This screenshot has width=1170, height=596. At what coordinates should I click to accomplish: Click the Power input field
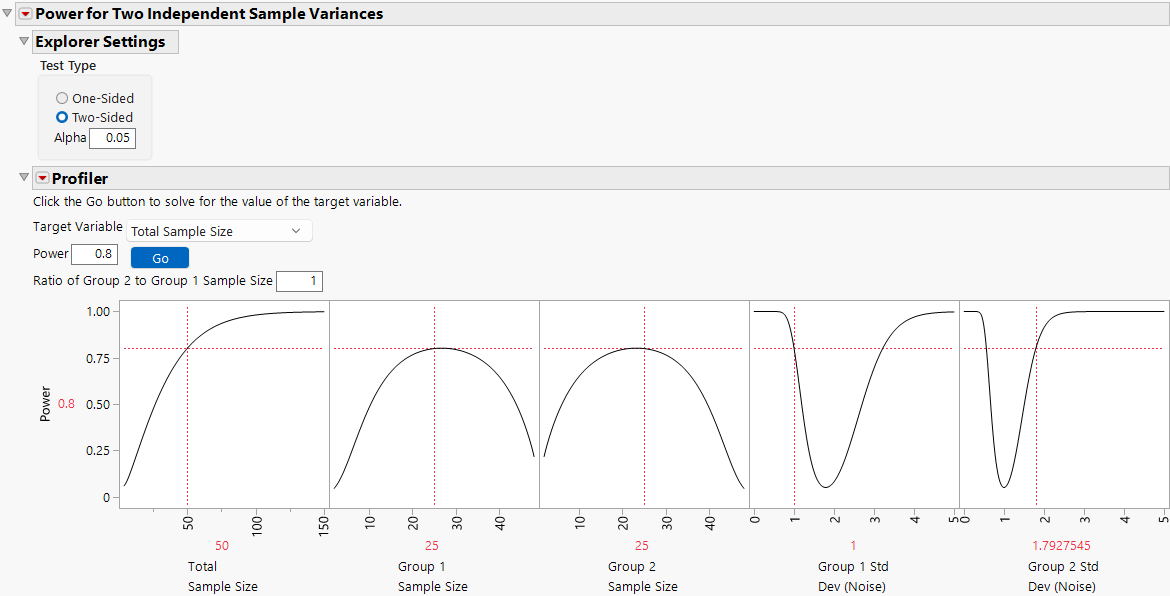pos(94,253)
